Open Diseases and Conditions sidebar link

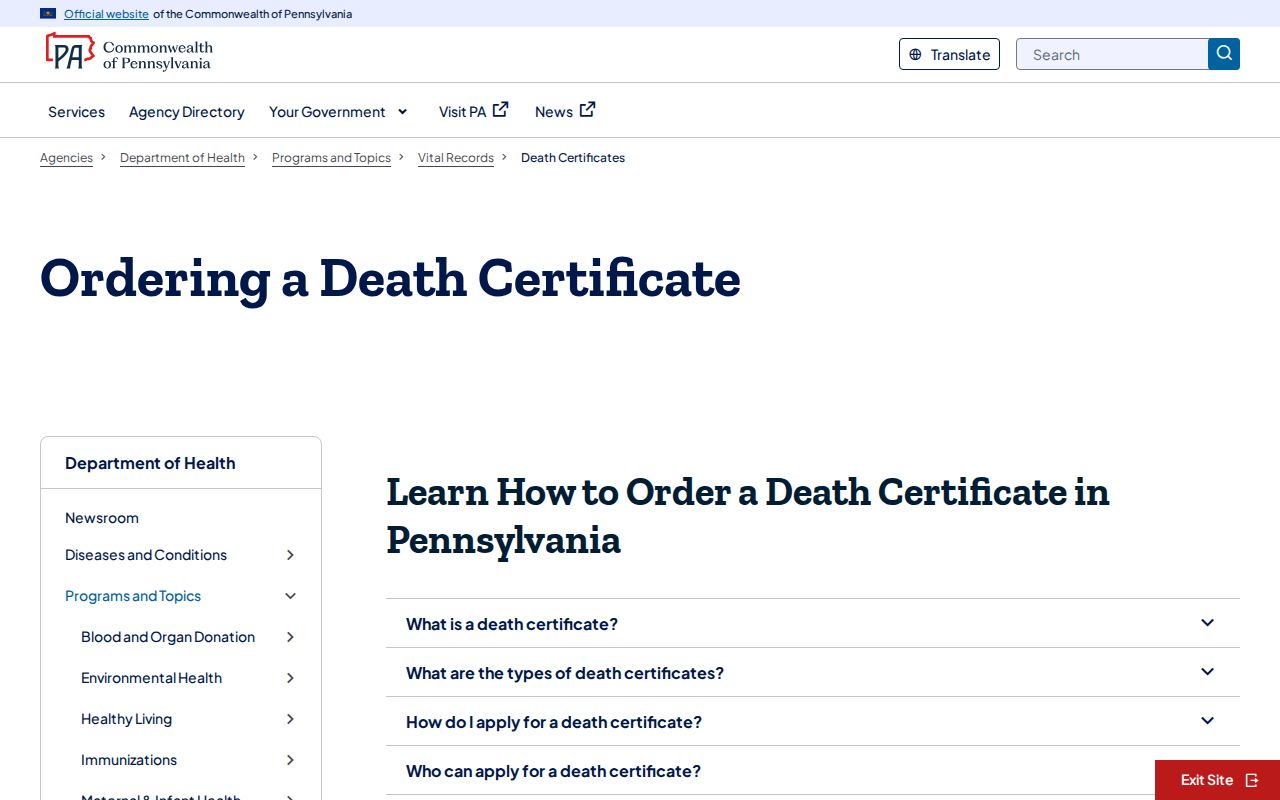pos(146,555)
